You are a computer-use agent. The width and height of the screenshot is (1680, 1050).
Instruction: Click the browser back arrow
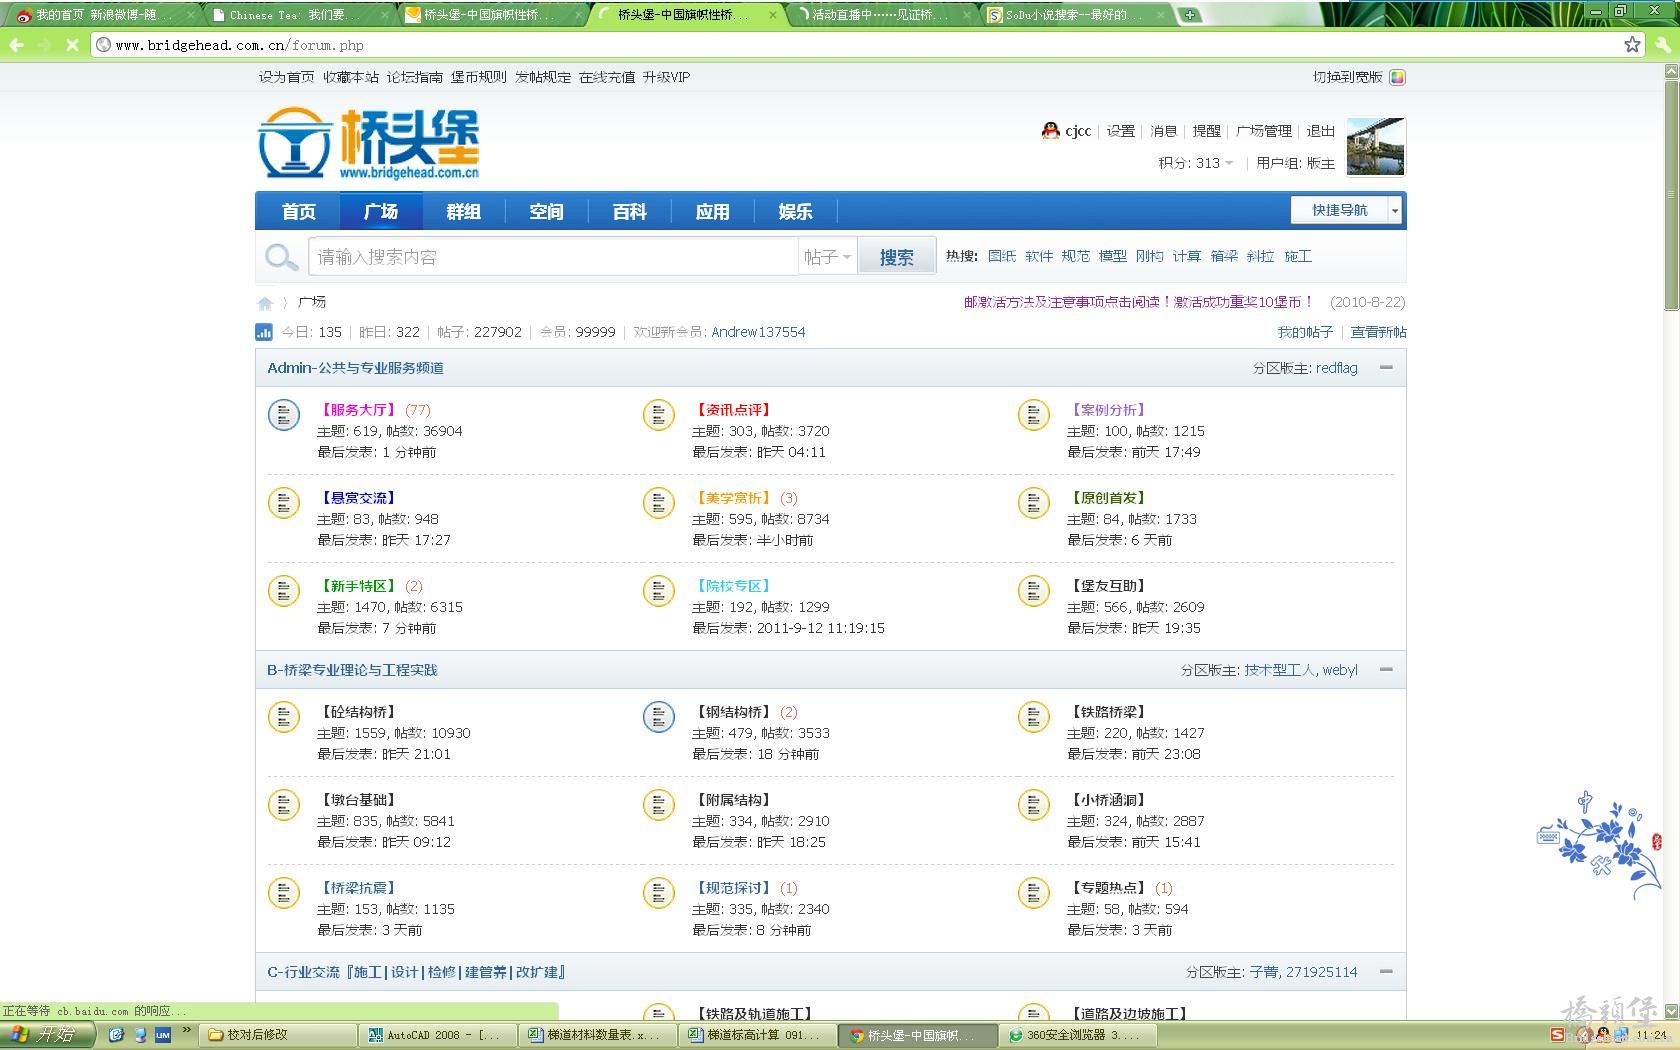[17, 45]
